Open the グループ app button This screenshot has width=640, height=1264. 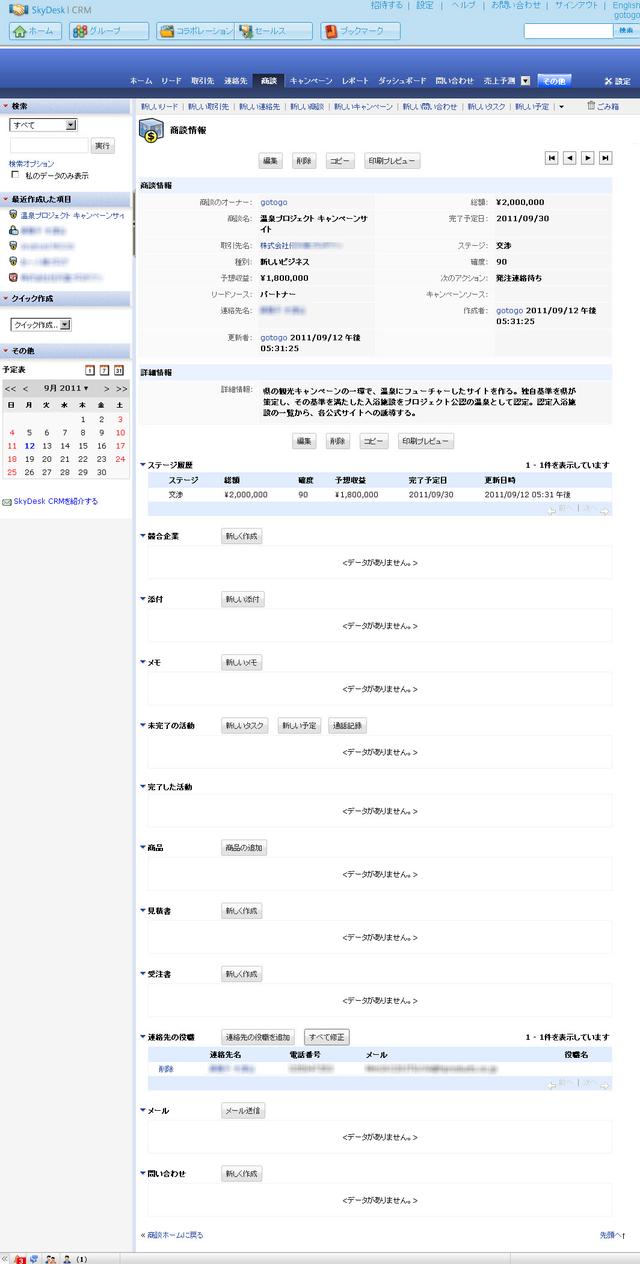point(109,31)
